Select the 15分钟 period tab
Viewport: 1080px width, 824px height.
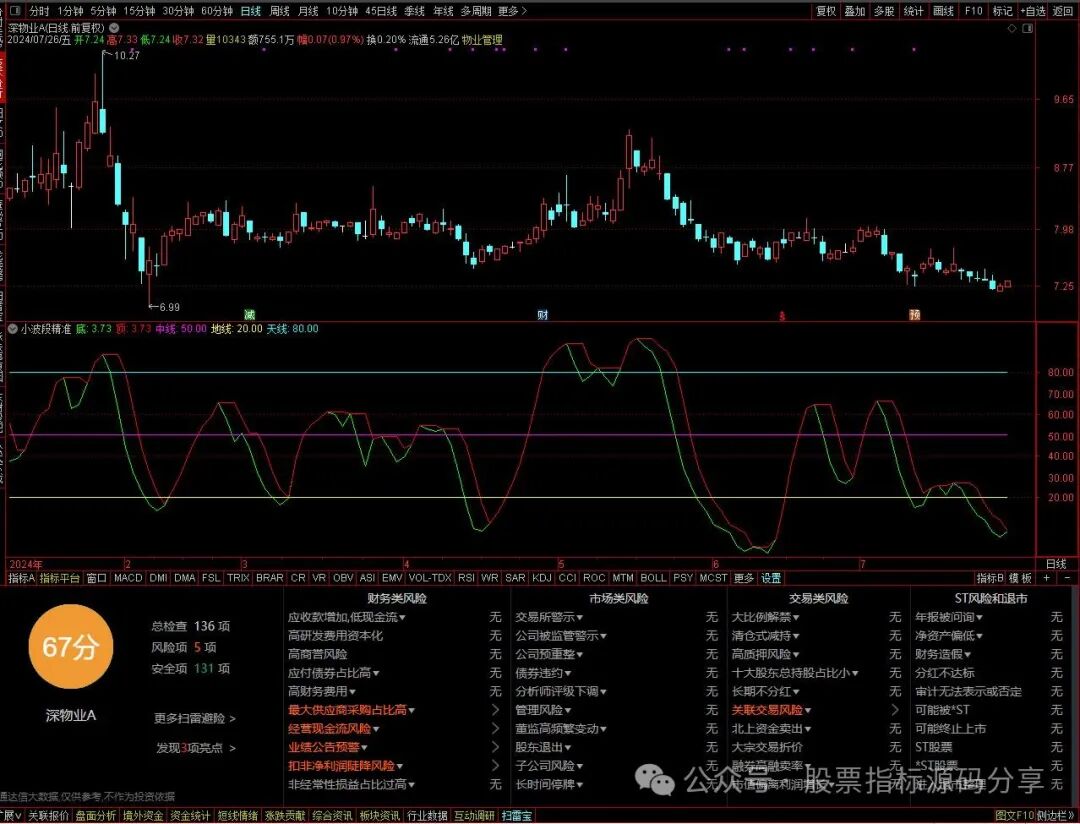click(x=140, y=11)
